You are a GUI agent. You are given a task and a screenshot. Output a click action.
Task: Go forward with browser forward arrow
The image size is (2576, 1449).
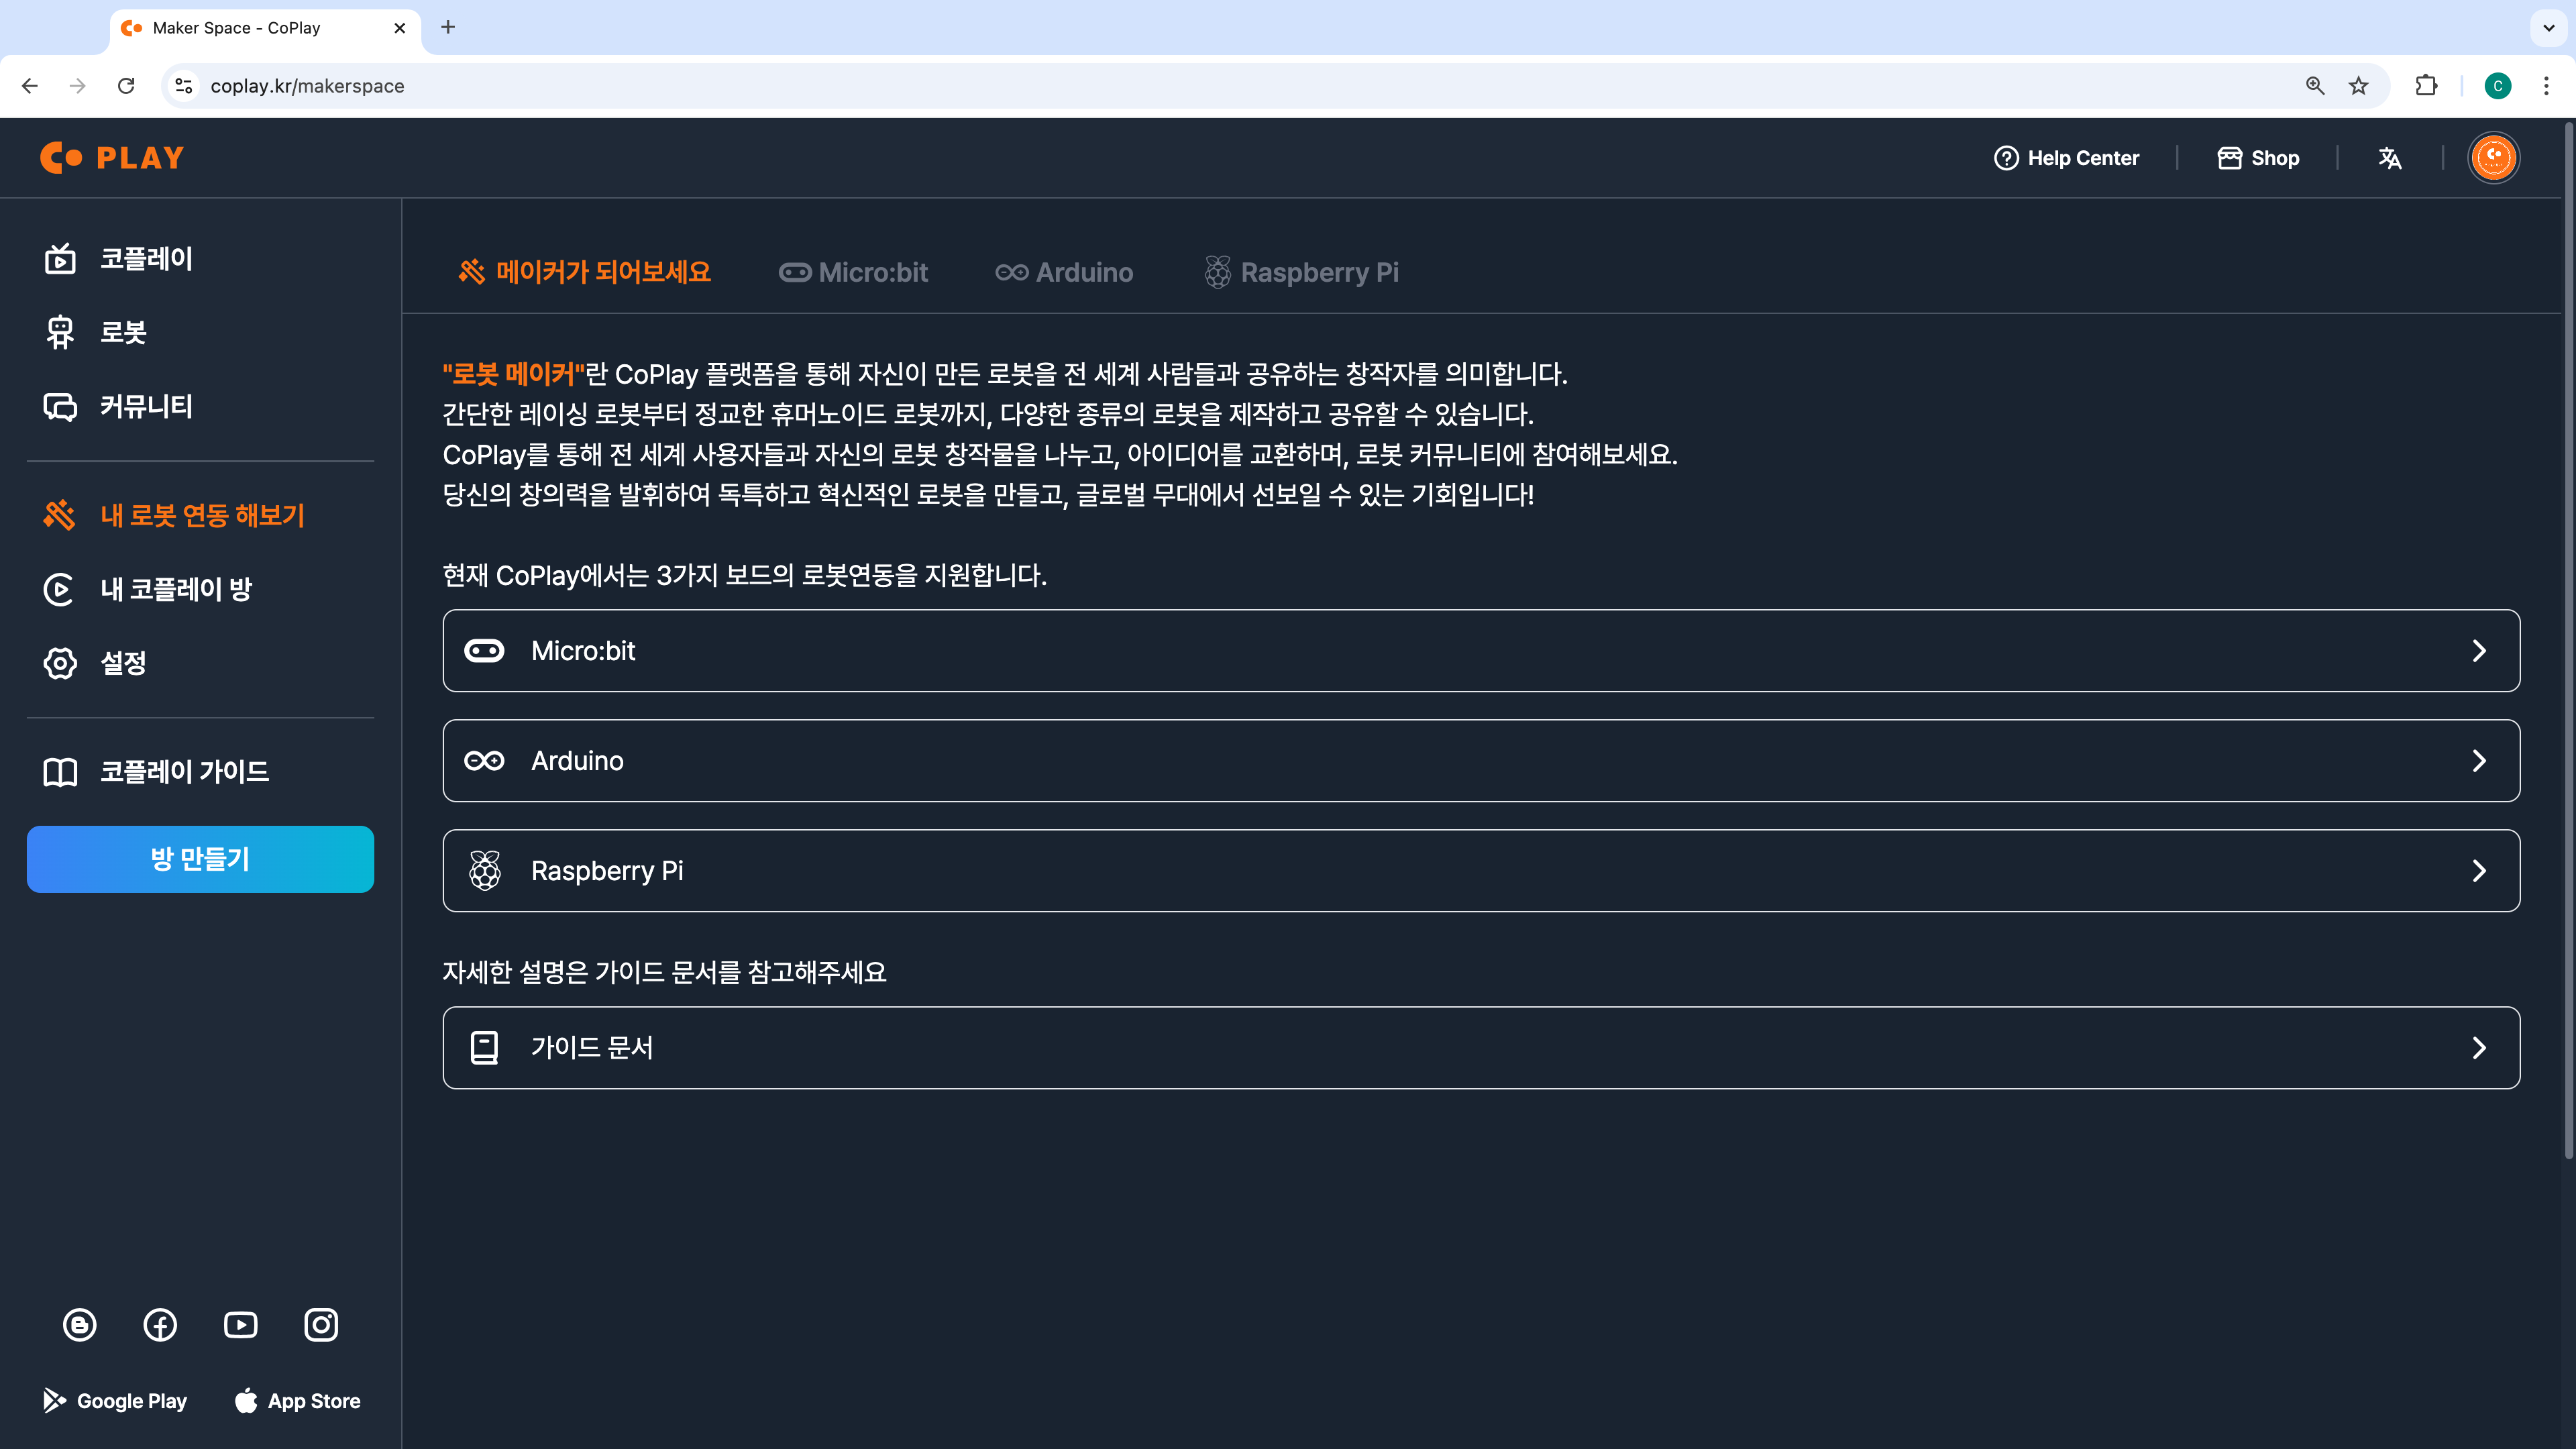click(78, 86)
